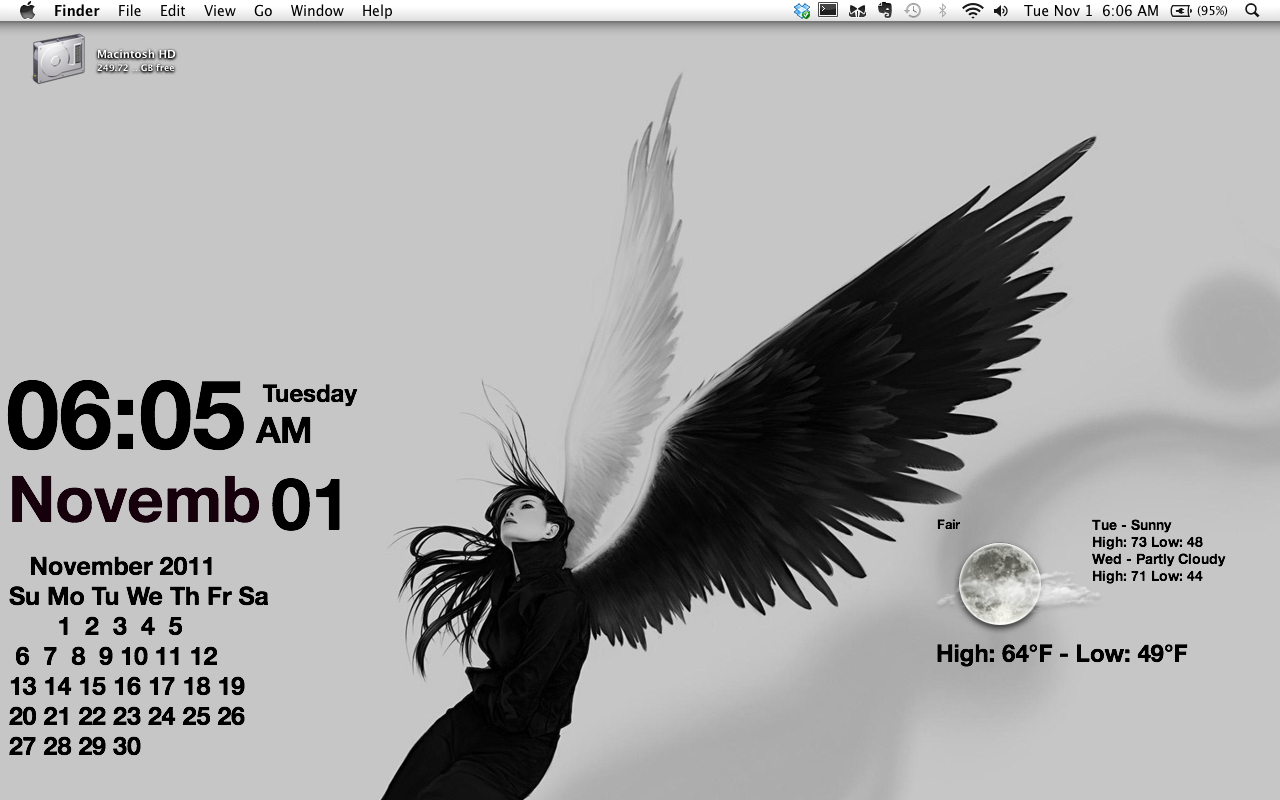
Task: Click the Tuesday weekday label
Action: pos(310,394)
